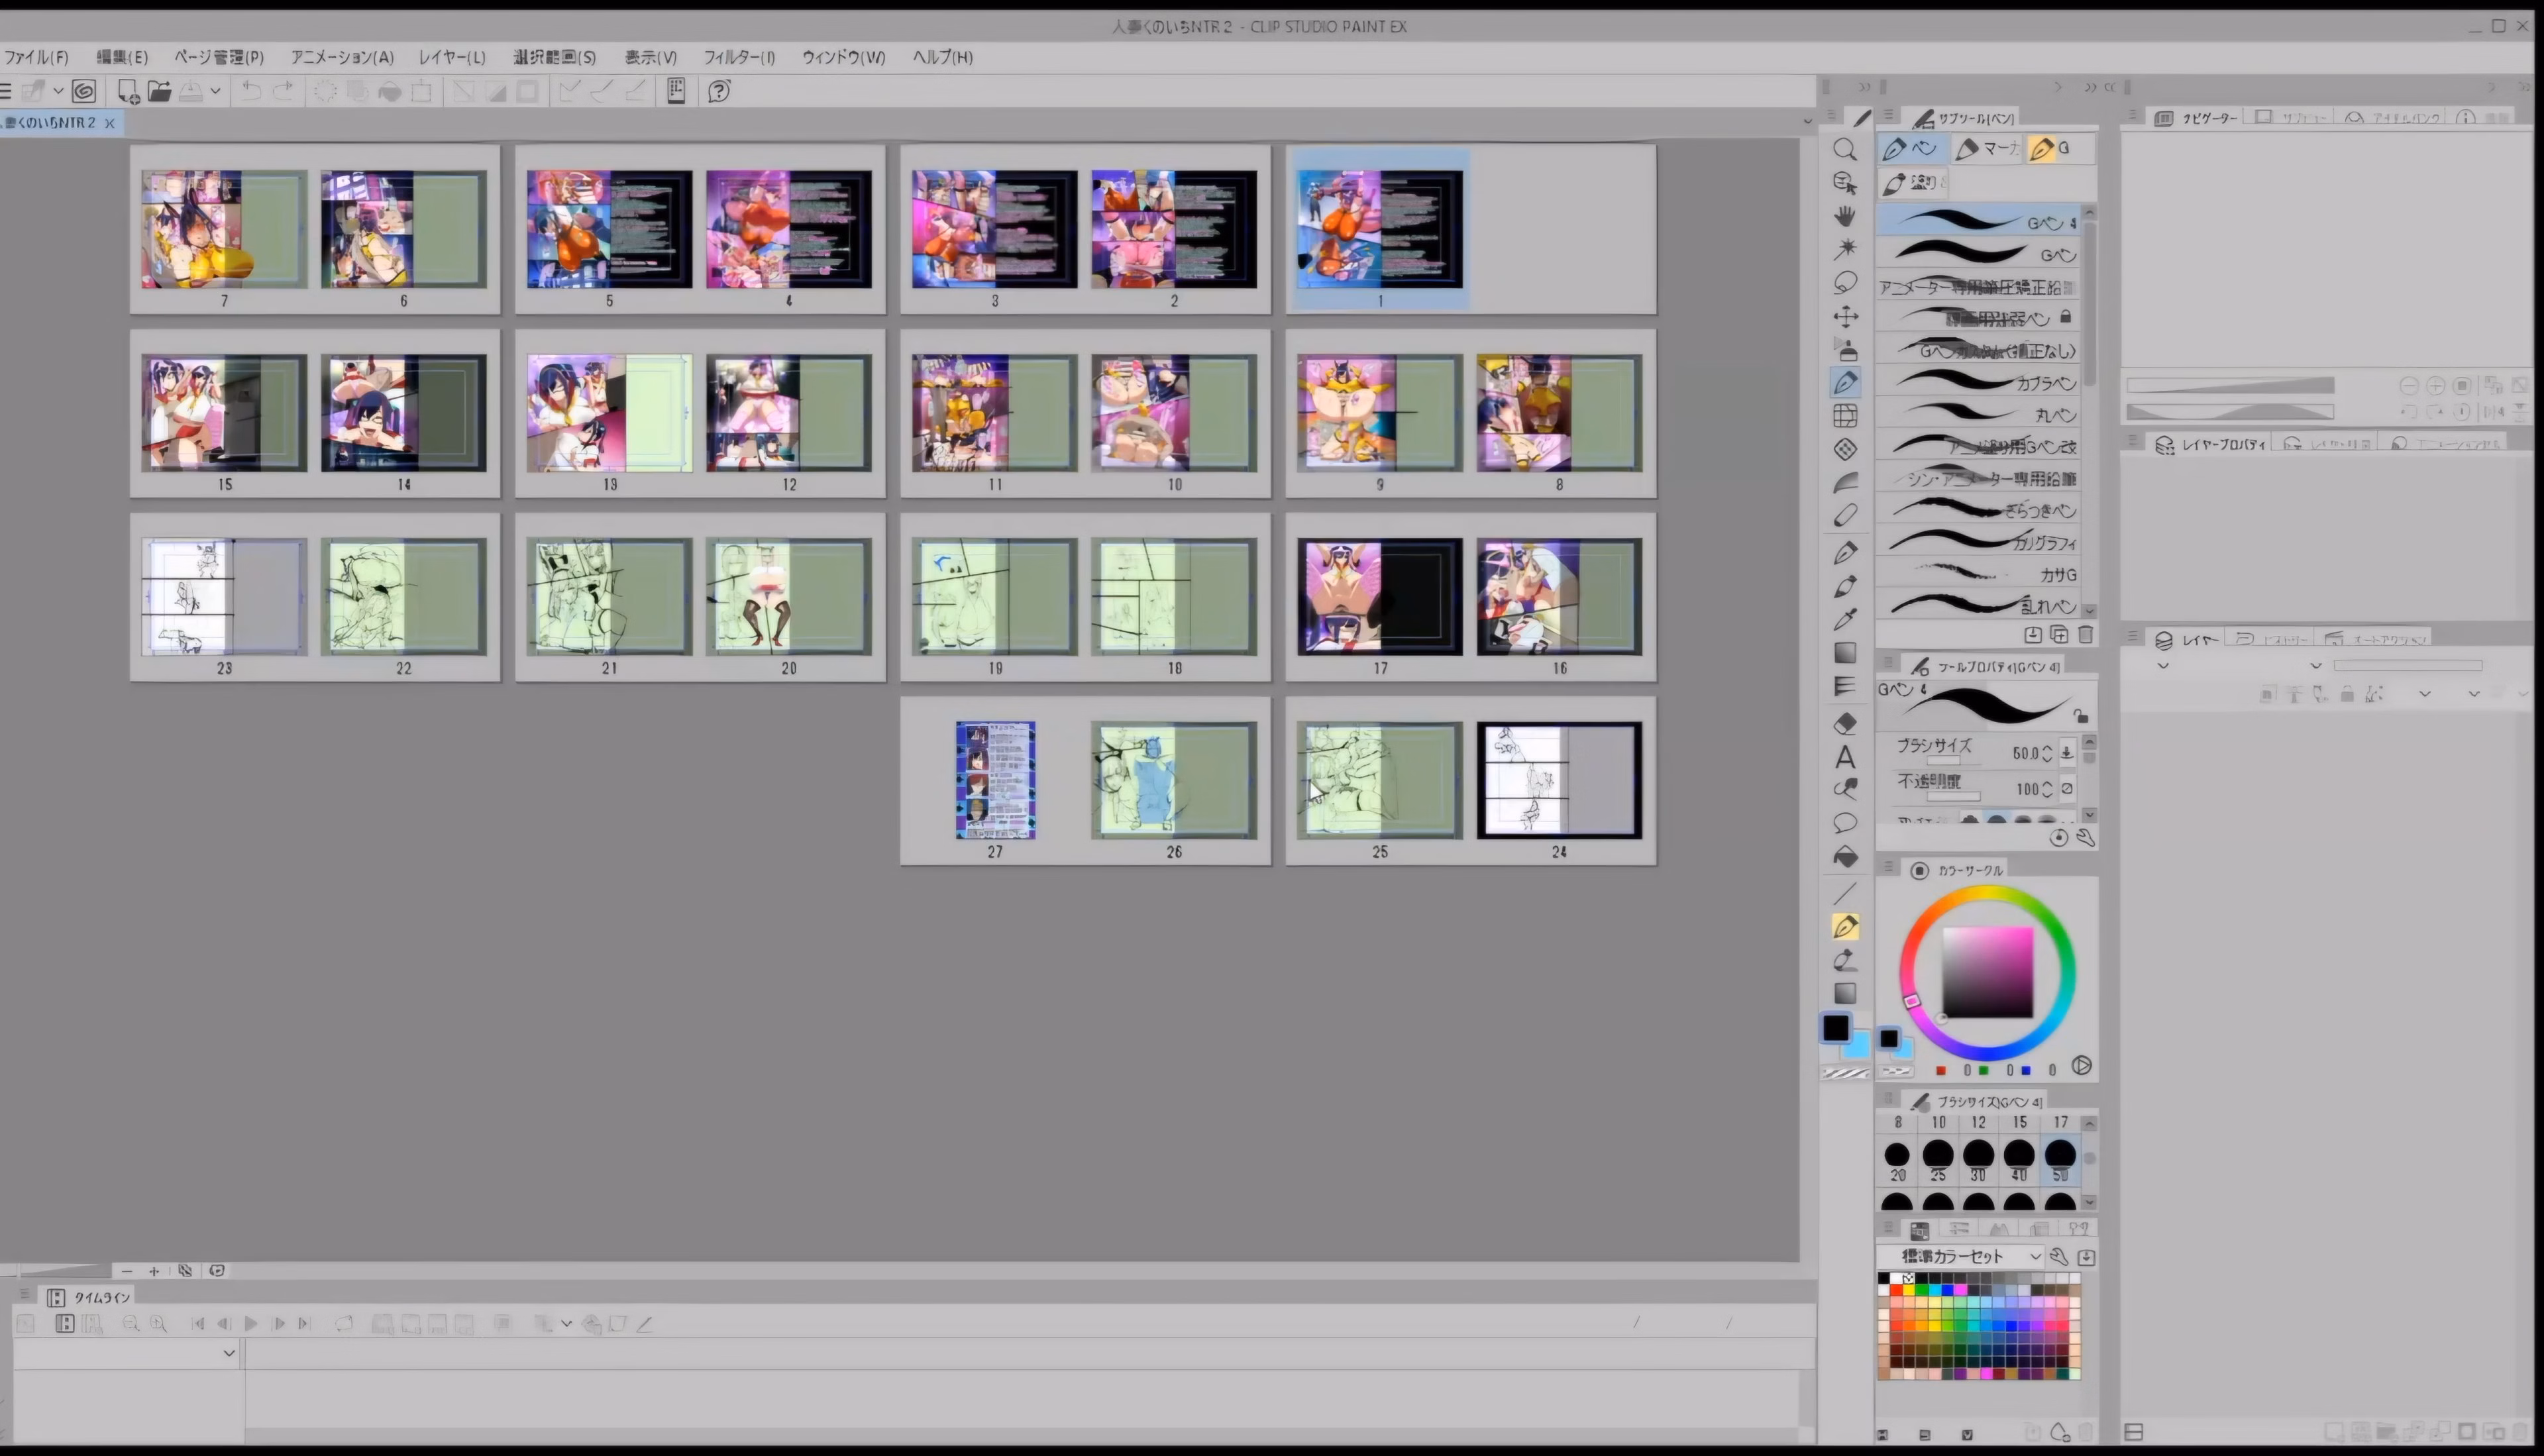Select the Hand move-view tool
2544x1456 pixels.
(x=1845, y=216)
